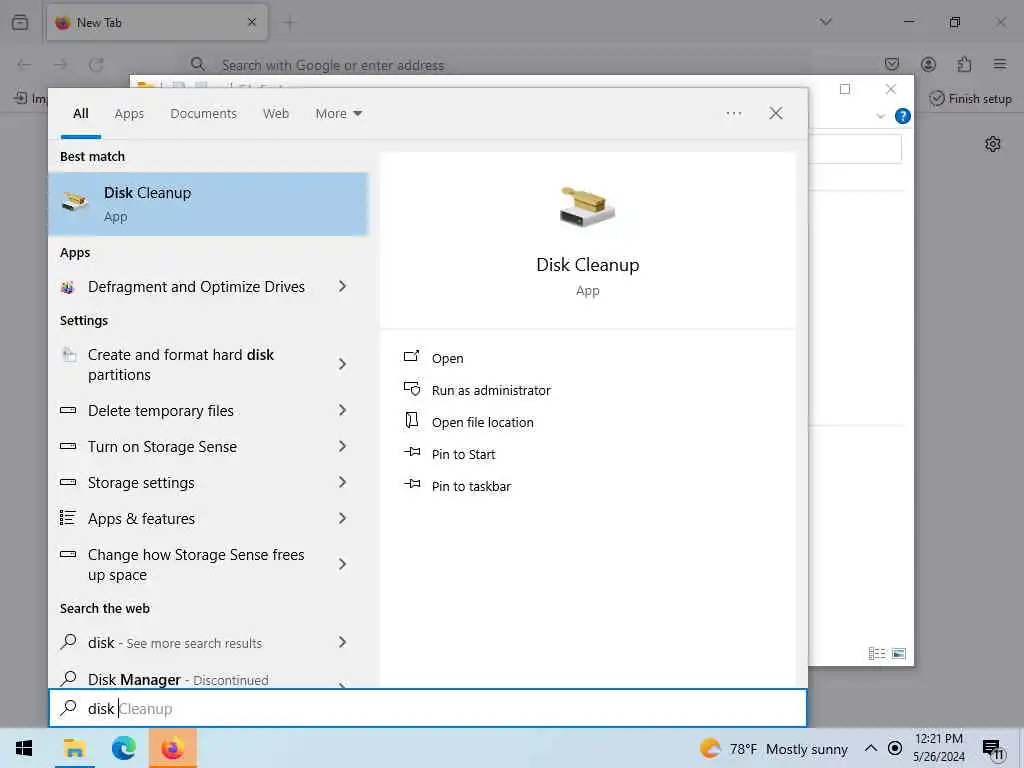Click the Change how Storage Sense frees icon
The width and height of the screenshot is (1024, 768).
pos(68,554)
